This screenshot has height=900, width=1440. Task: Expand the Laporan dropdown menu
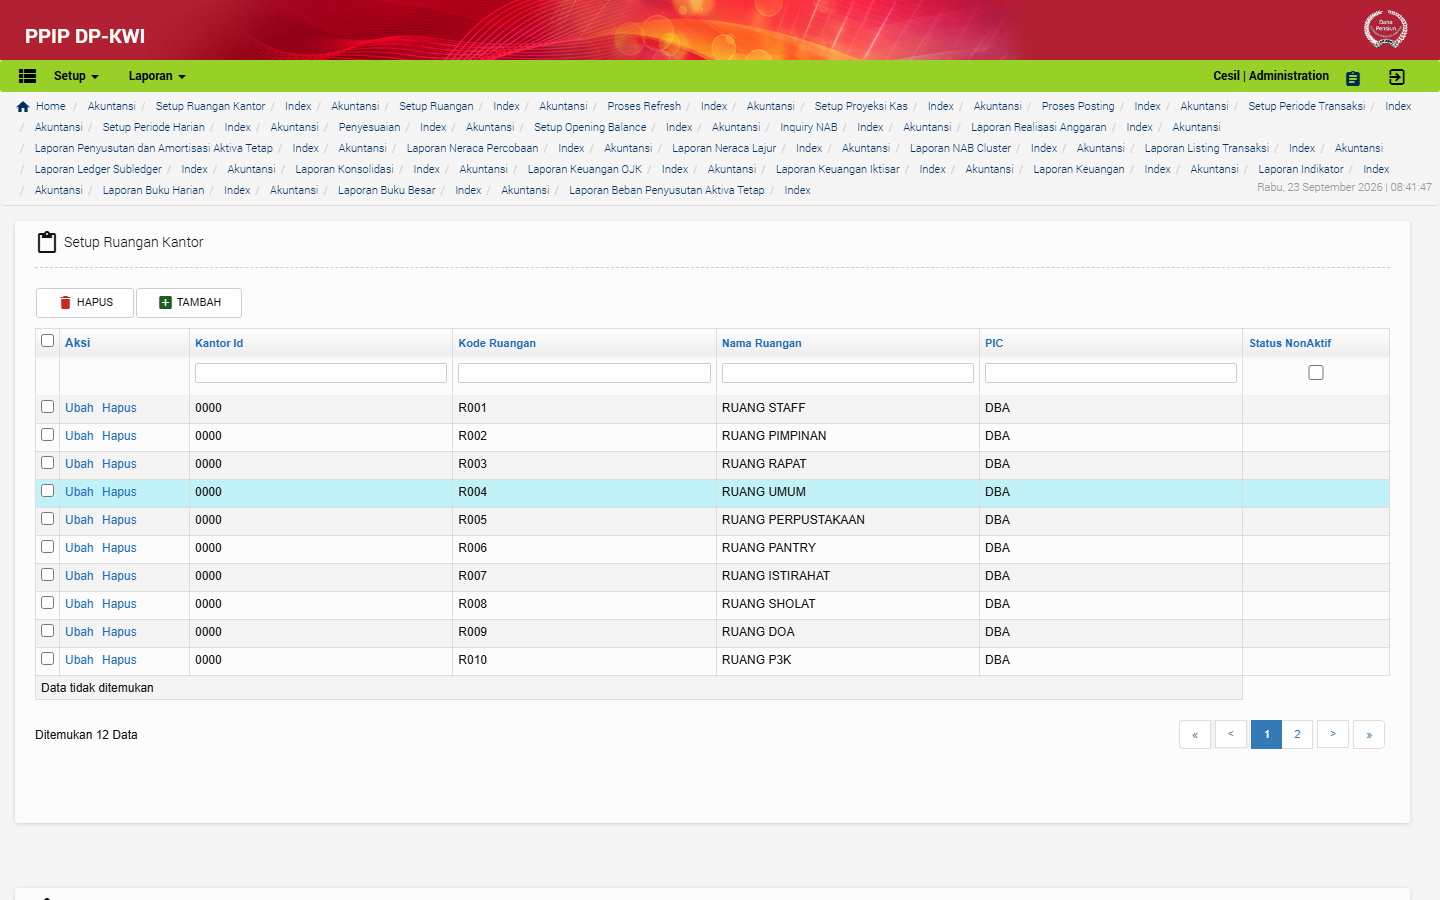click(x=157, y=76)
